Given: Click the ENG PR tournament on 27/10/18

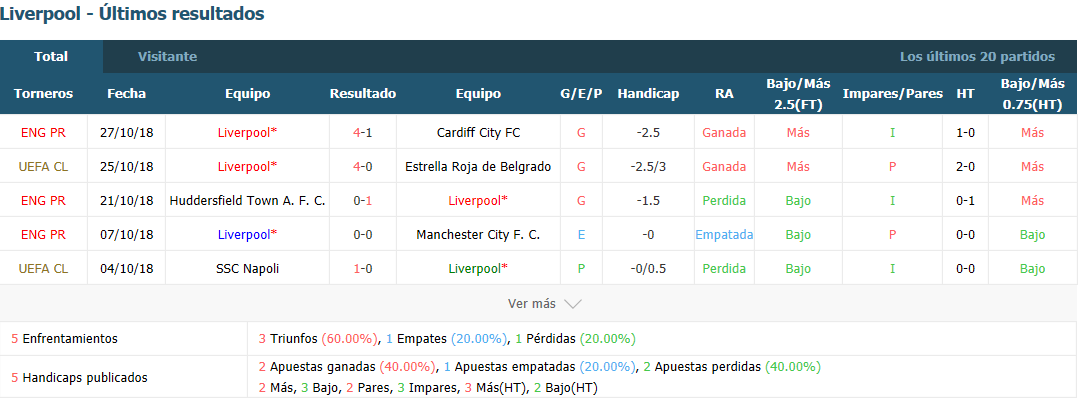Looking at the screenshot, I should pos(43,132).
